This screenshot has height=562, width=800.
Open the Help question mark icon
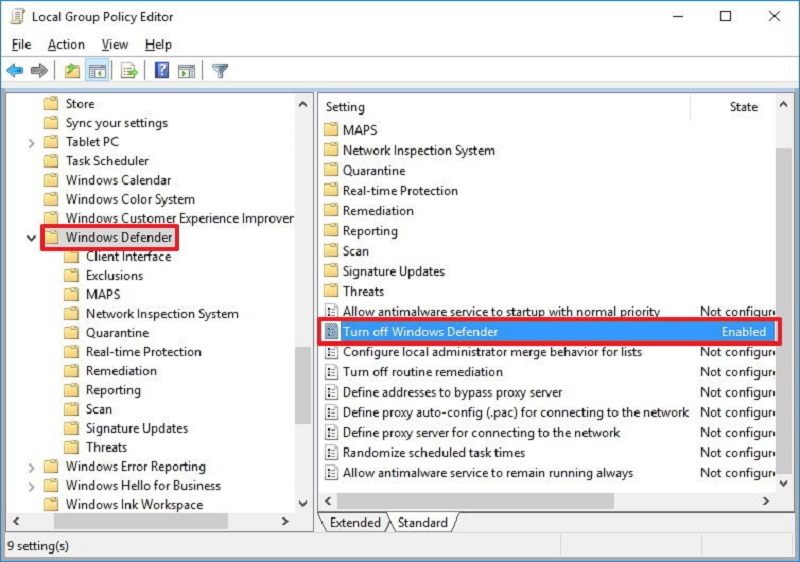click(x=162, y=70)
